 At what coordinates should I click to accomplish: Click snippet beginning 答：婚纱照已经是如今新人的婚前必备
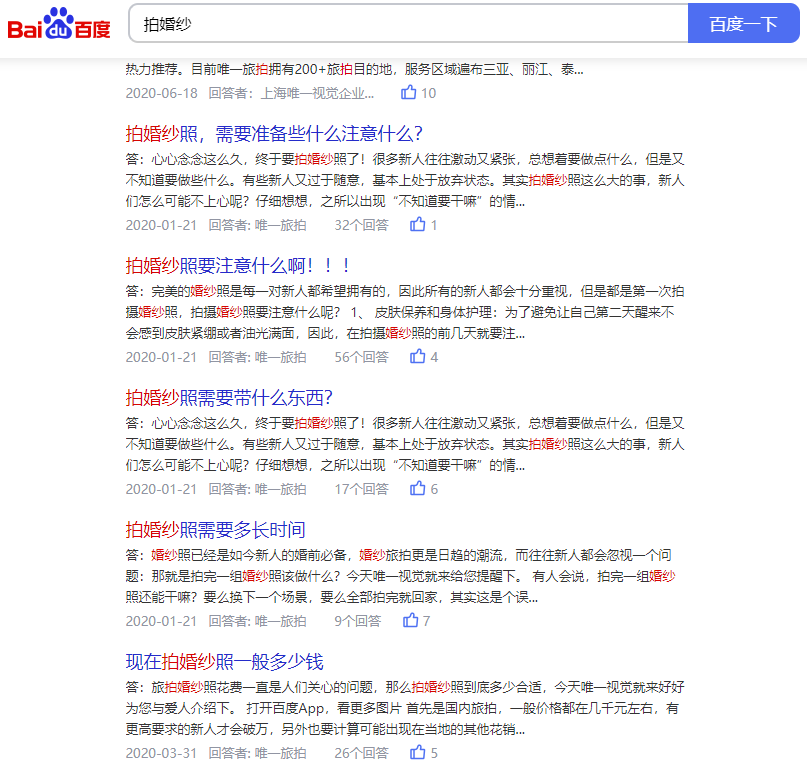401,576
